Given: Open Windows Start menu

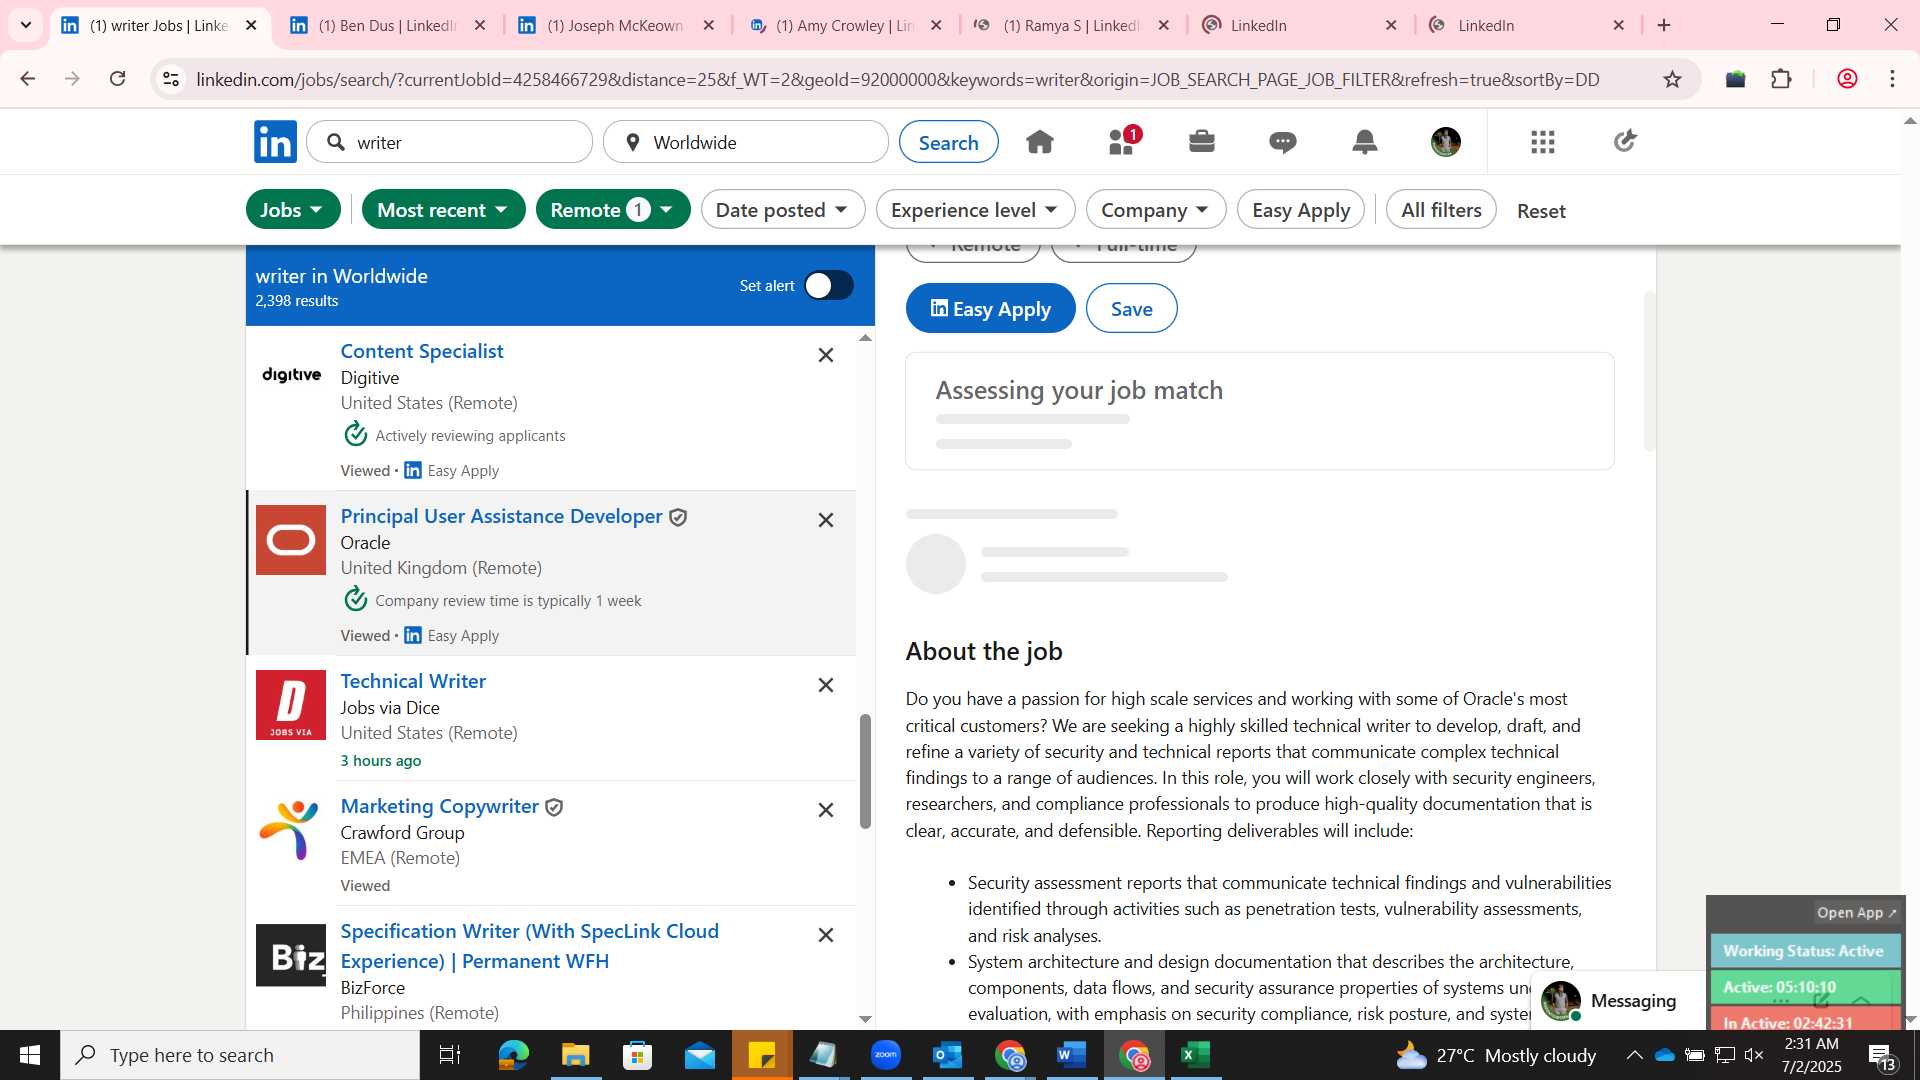Looking at the screenshot, I should 30,1055.
